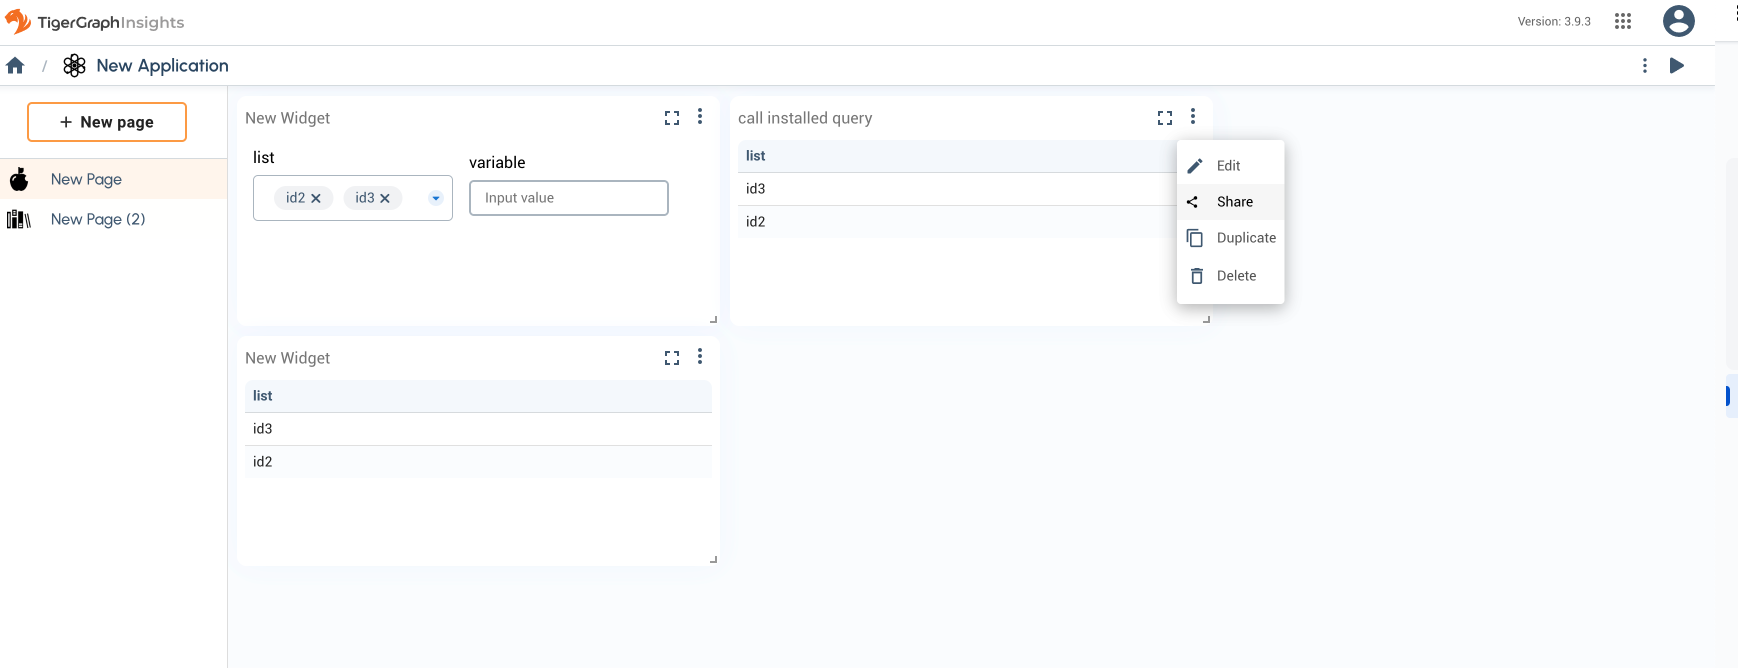The width and height of the screenshot is (1738, 668).
Task: Expand the bottom New Widget to fullscreen
Action: pyautogui.click(x=672, y=358)
